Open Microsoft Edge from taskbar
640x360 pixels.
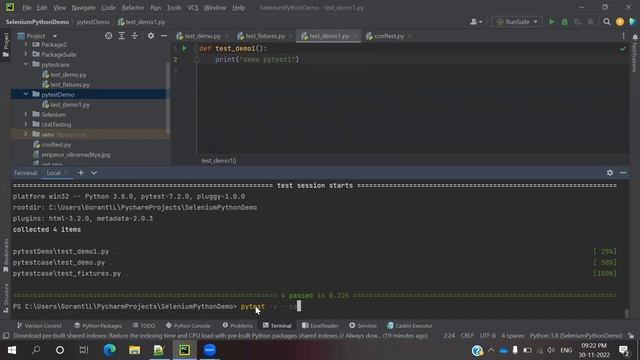coord(109,350)
